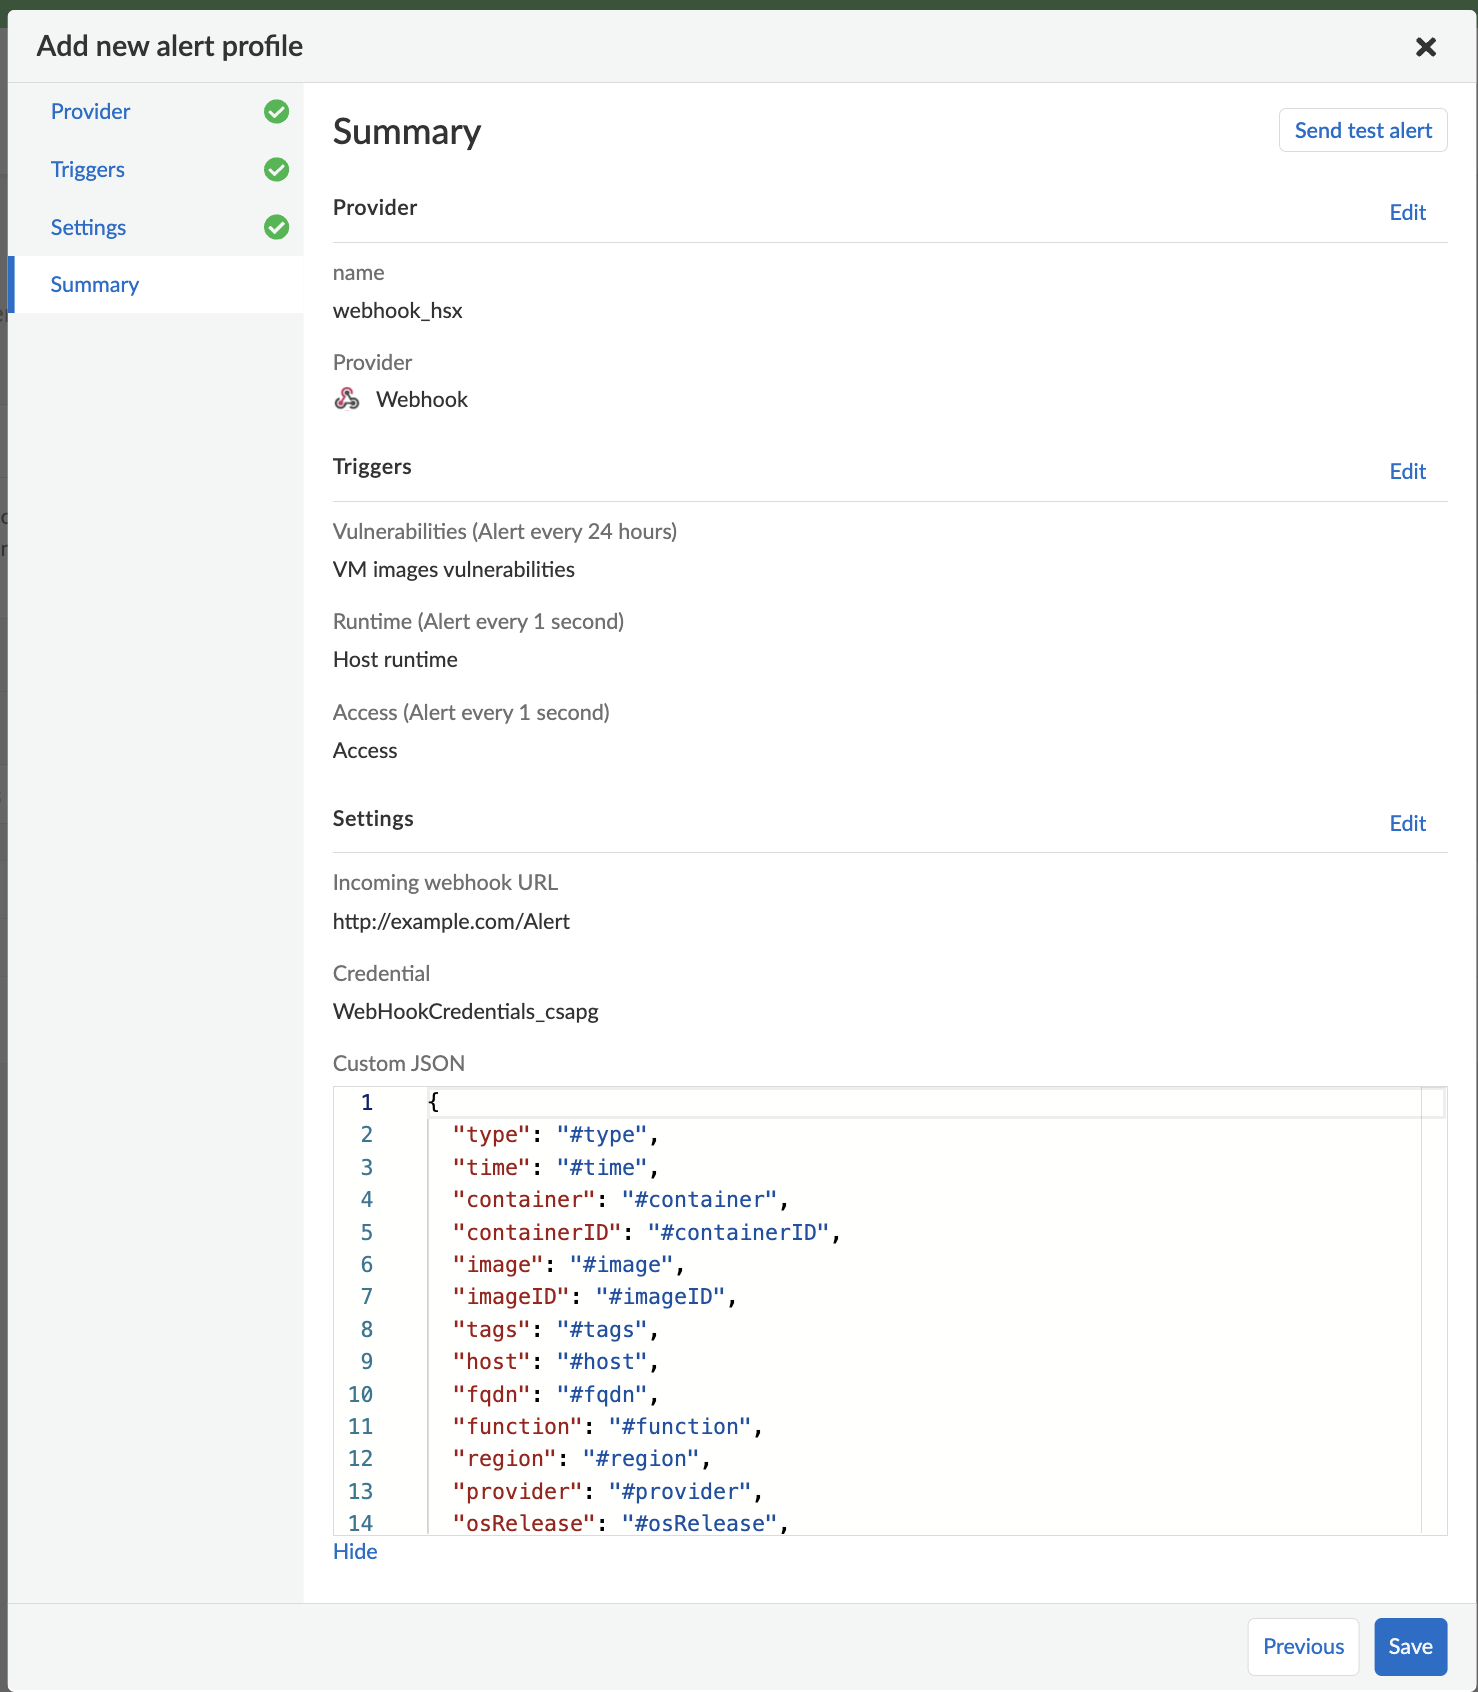Click the Runtime alert frequency label

(478, 621)
